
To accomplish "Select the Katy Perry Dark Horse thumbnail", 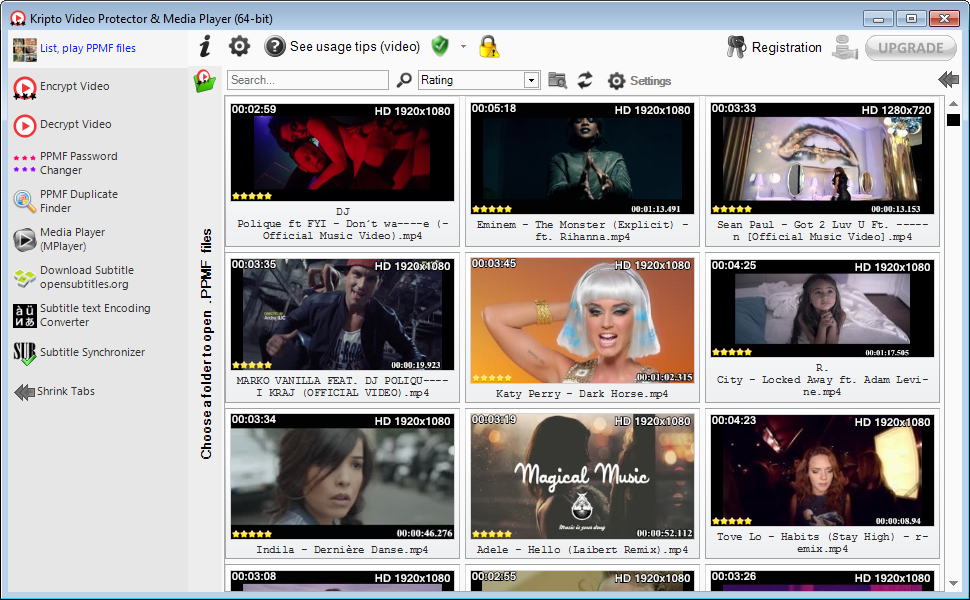I will pyautogui.click(x=582, y=320).
